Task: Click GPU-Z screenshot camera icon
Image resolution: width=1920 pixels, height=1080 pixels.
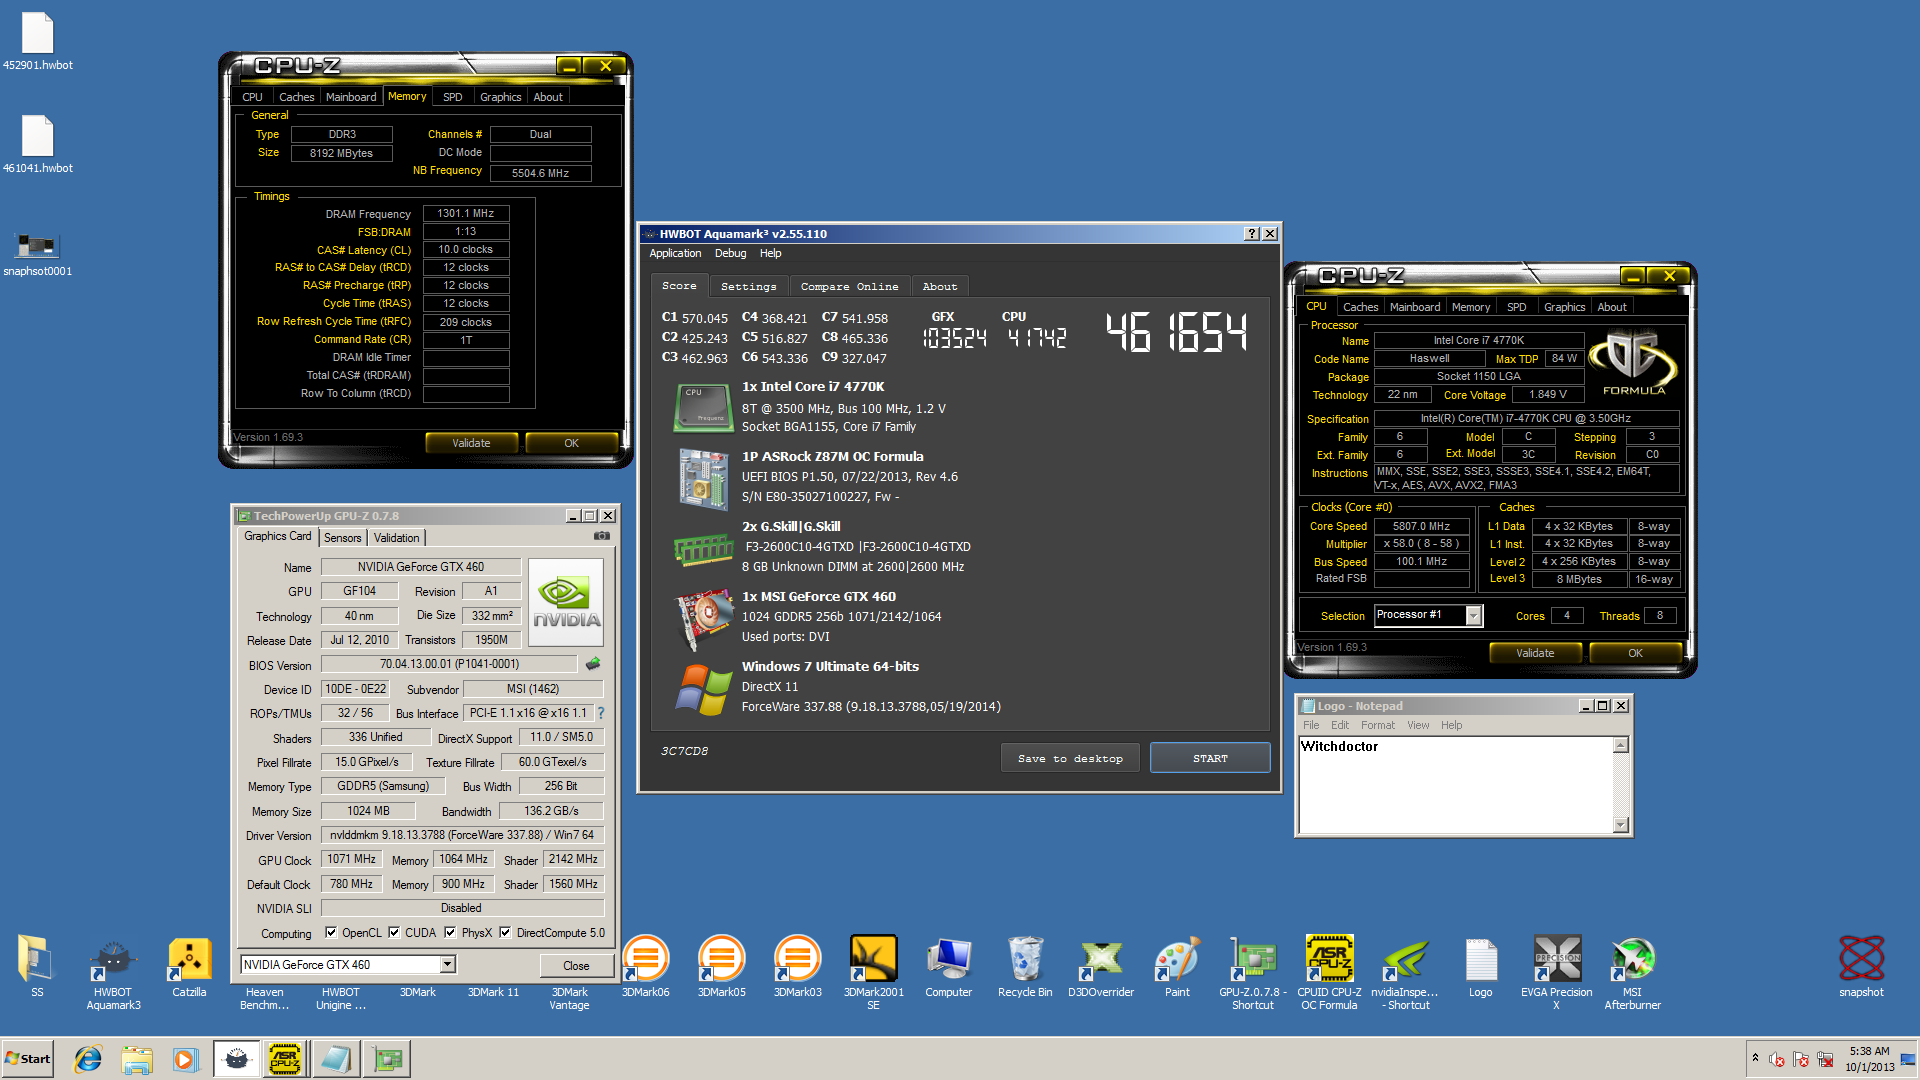Action: [601, 536]
